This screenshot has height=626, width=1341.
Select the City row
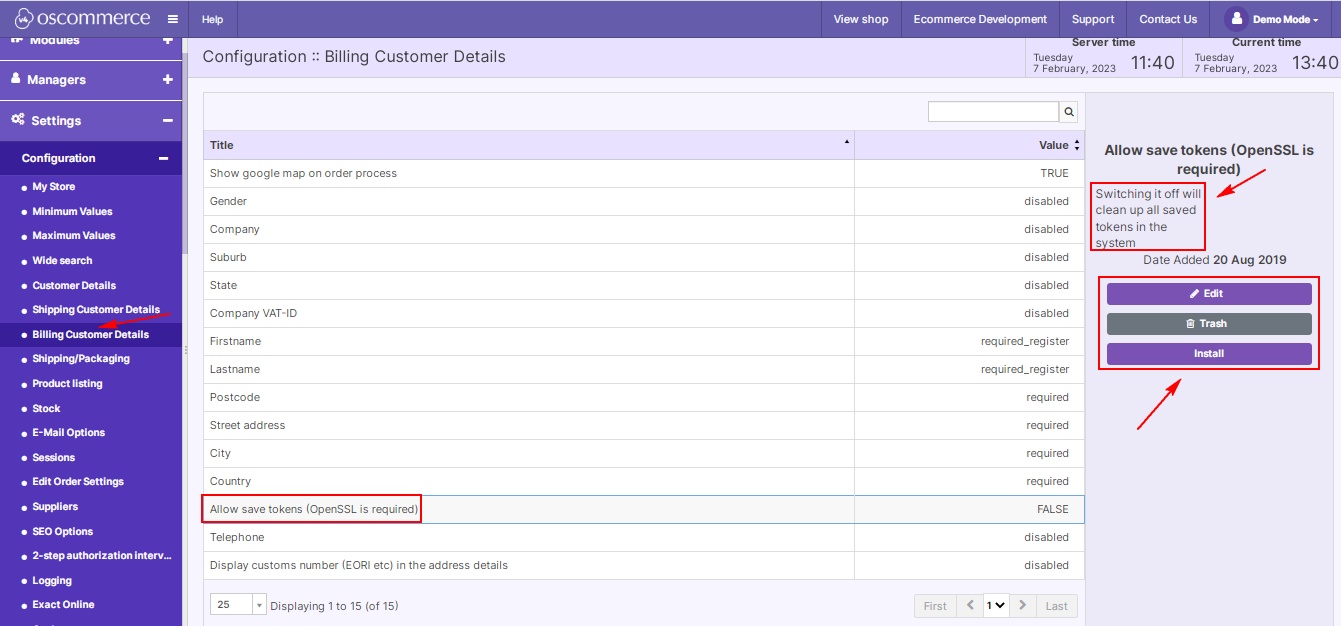tap(644, 454)
